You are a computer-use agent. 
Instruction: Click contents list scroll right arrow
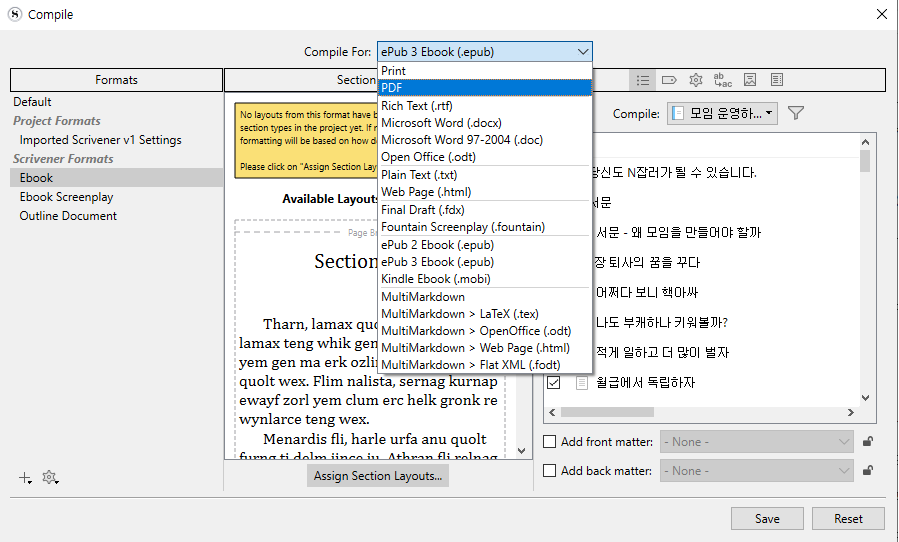pyautogui.click(x=851, y=412)
